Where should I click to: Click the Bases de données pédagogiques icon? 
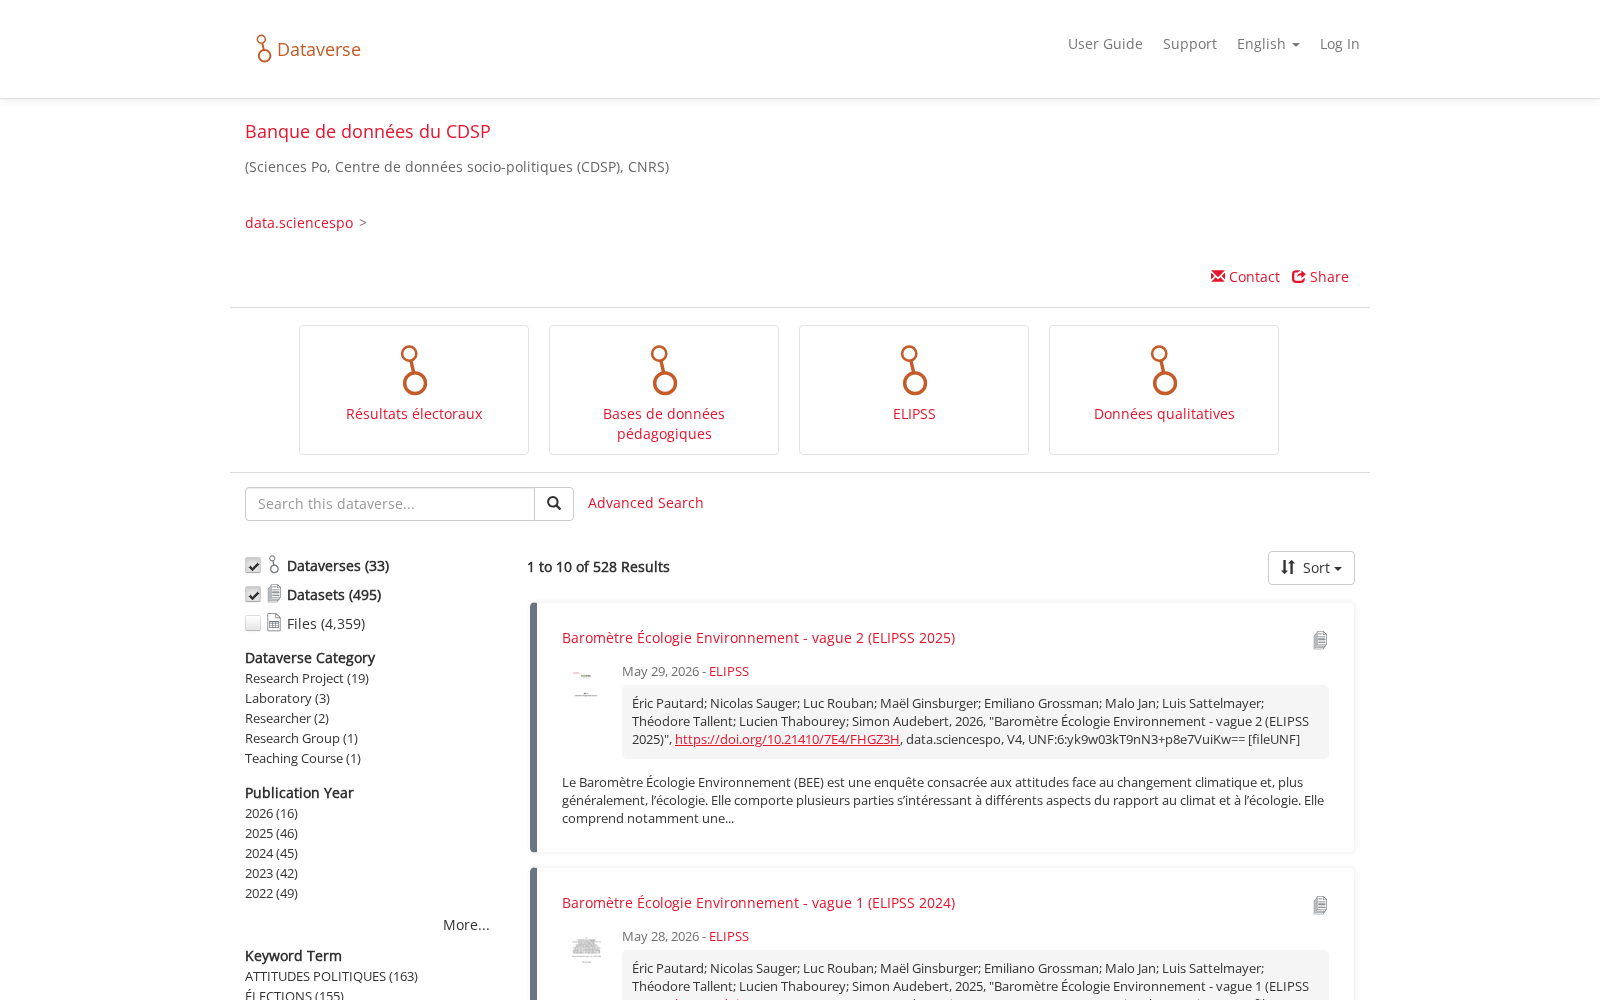(x=664, y=370)
